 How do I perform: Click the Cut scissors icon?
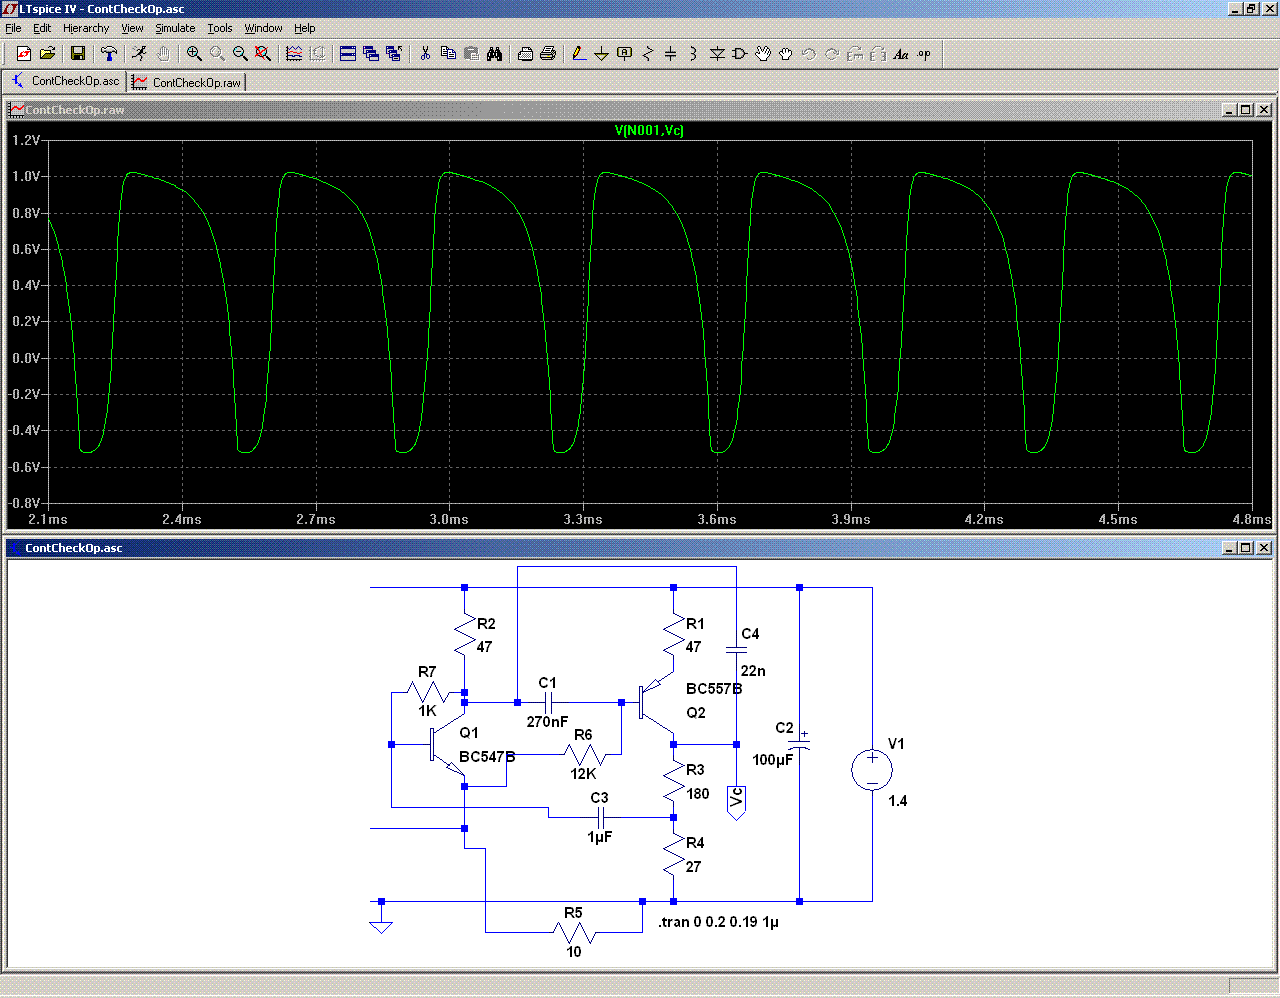(x=425, y=54)
